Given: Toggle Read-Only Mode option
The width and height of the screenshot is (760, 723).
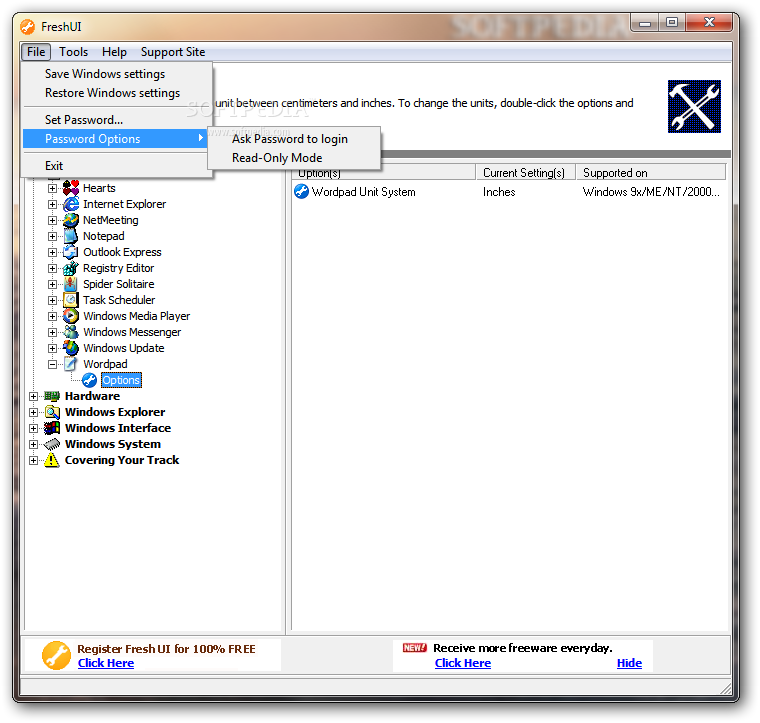Looking at the screenshot, I should click(294, 158).
